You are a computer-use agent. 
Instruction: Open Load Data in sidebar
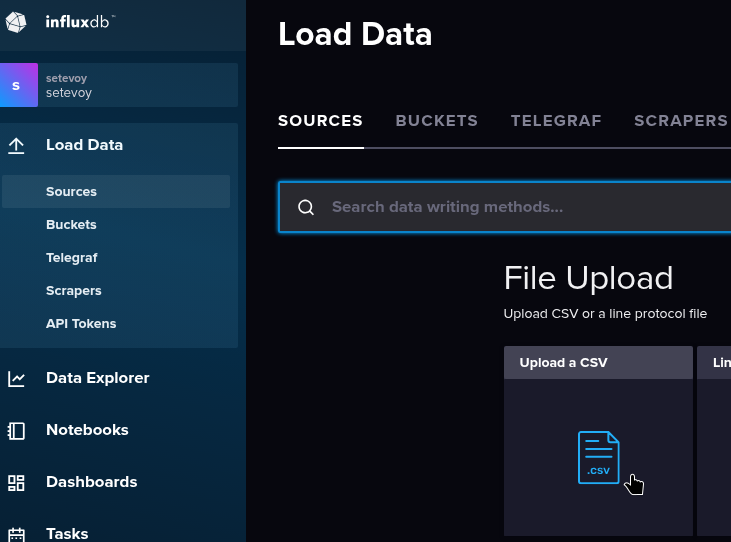coord(84,145)
